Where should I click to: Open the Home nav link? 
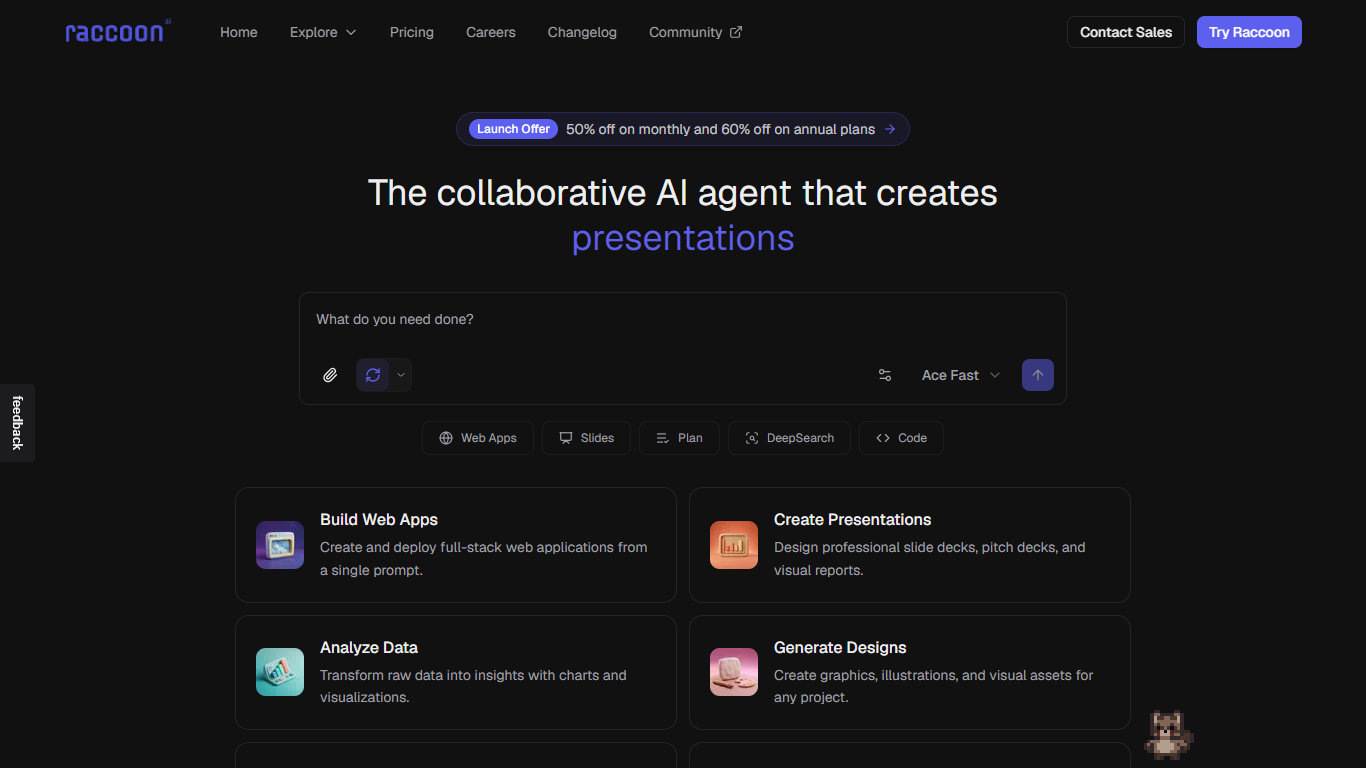(x=239, y=32)
